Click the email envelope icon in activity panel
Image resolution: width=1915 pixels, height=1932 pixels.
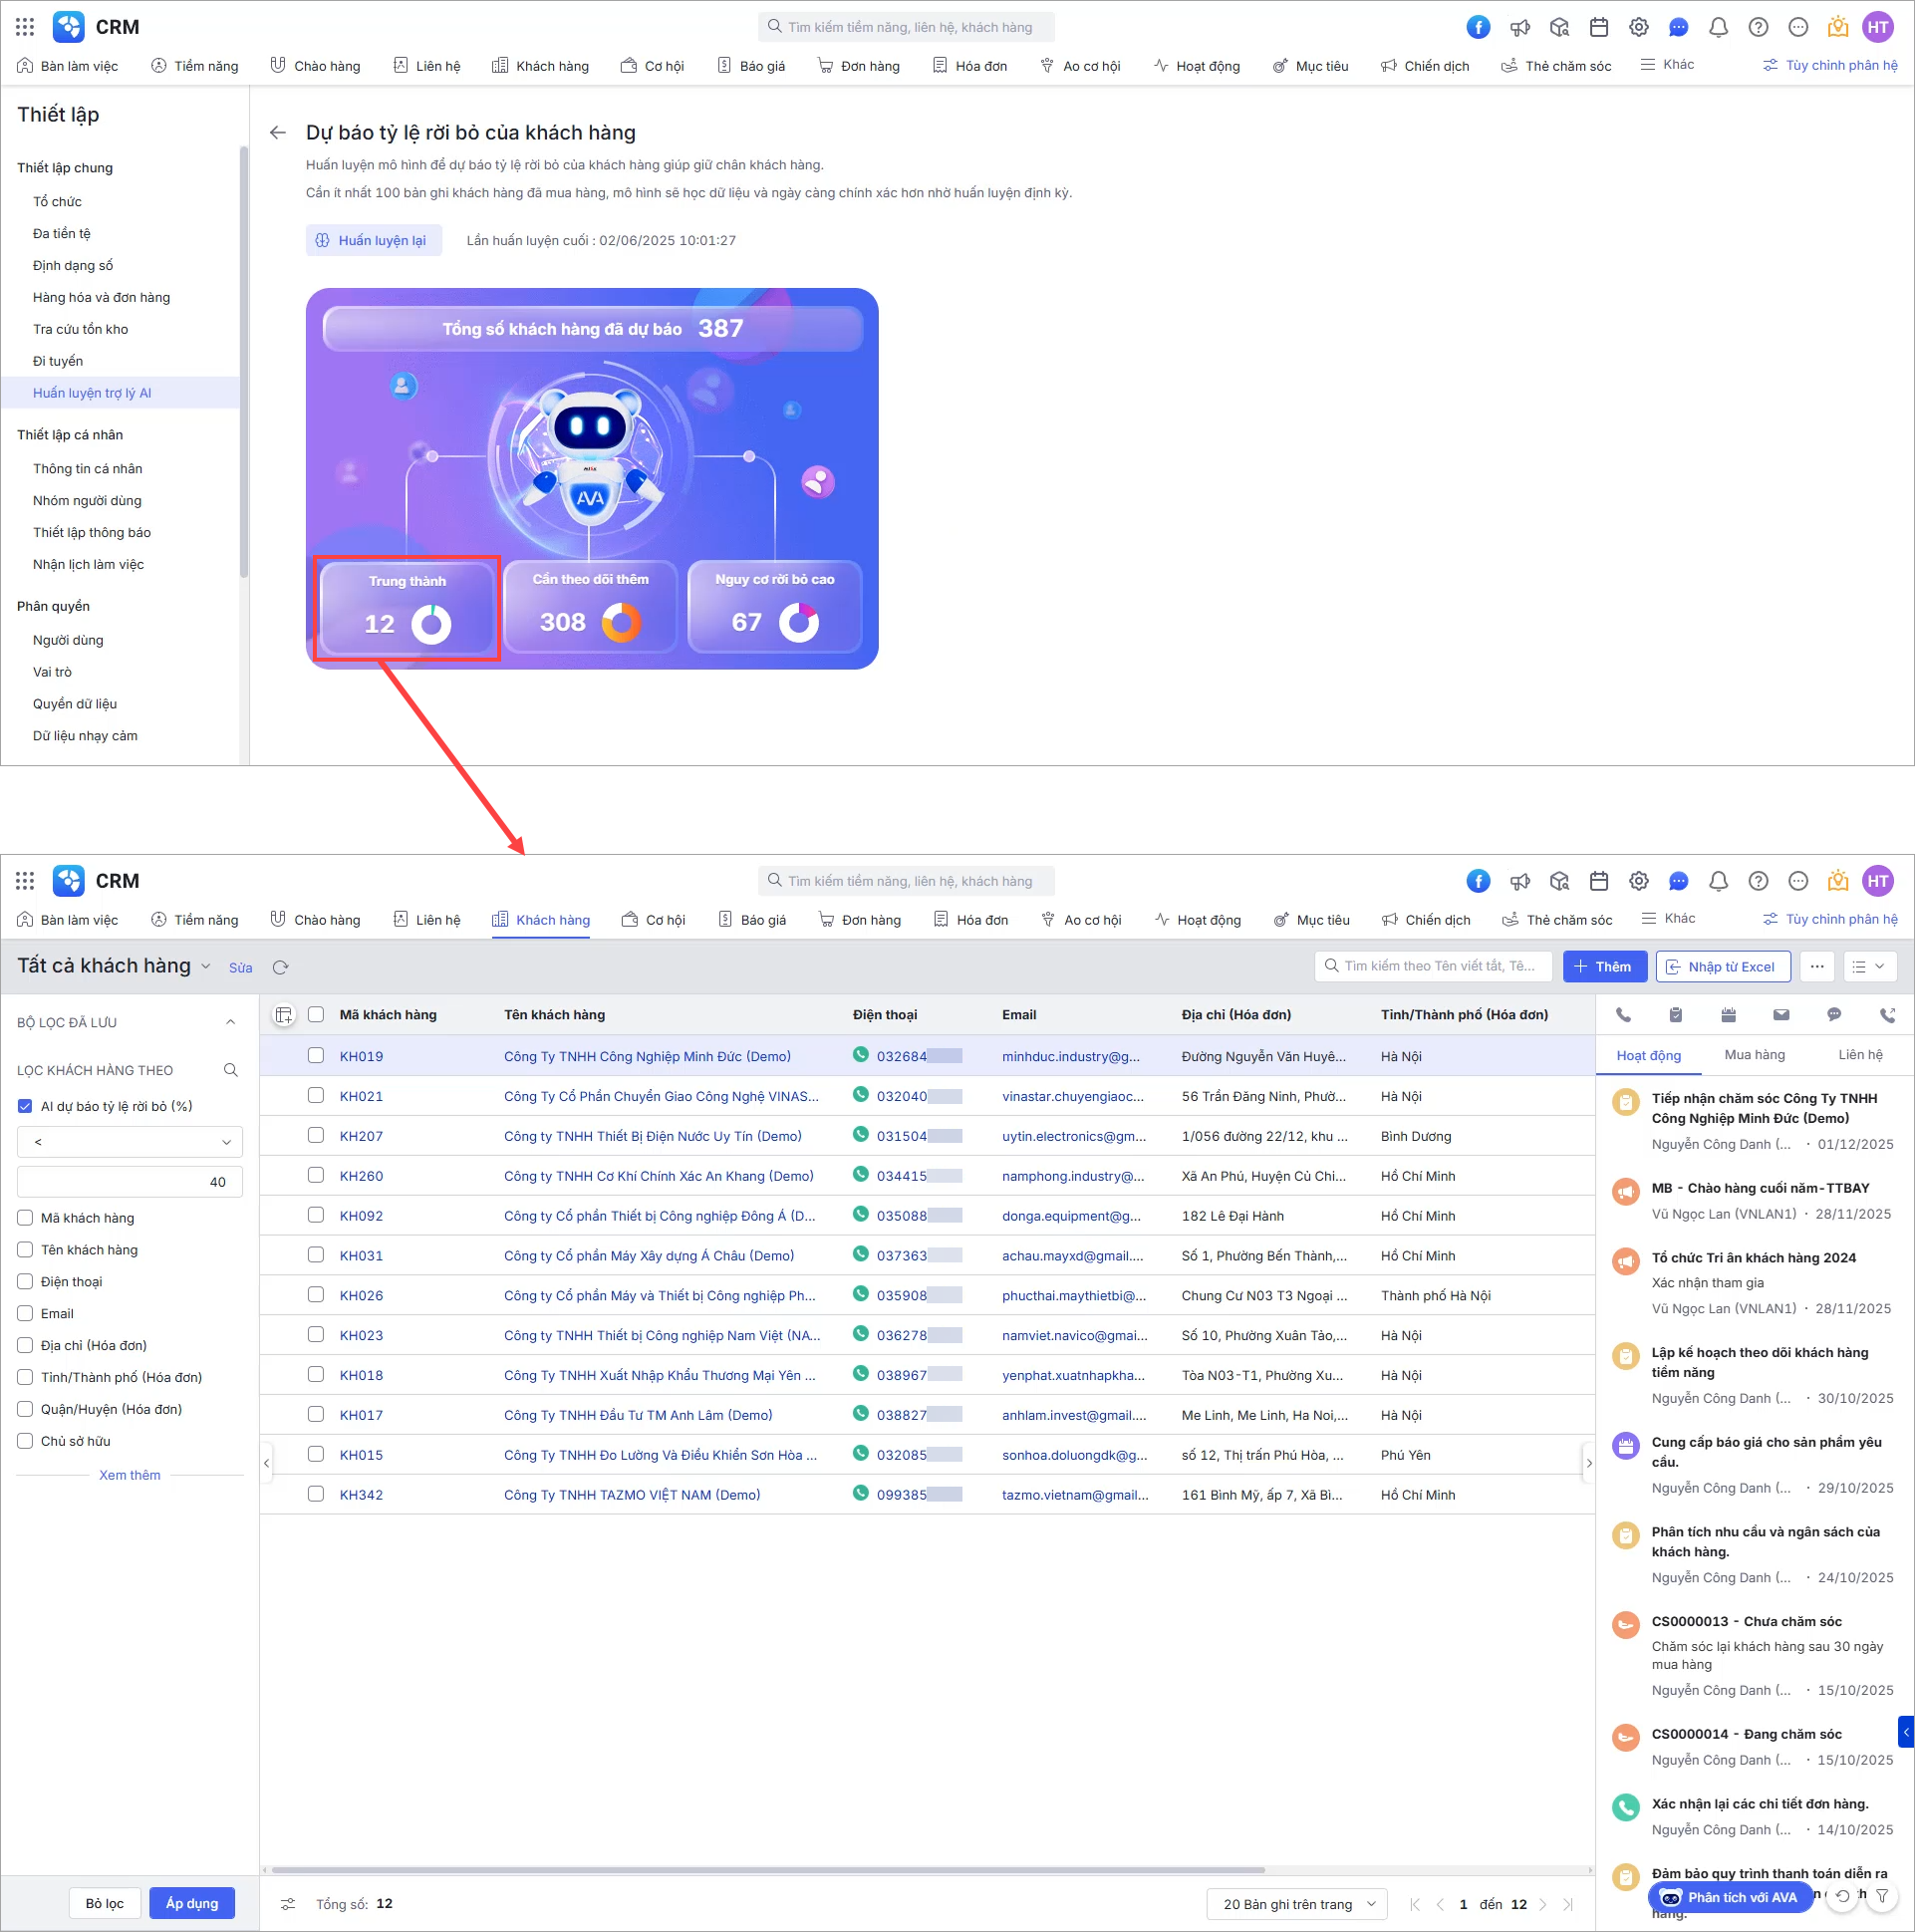coord(1781,1015)
